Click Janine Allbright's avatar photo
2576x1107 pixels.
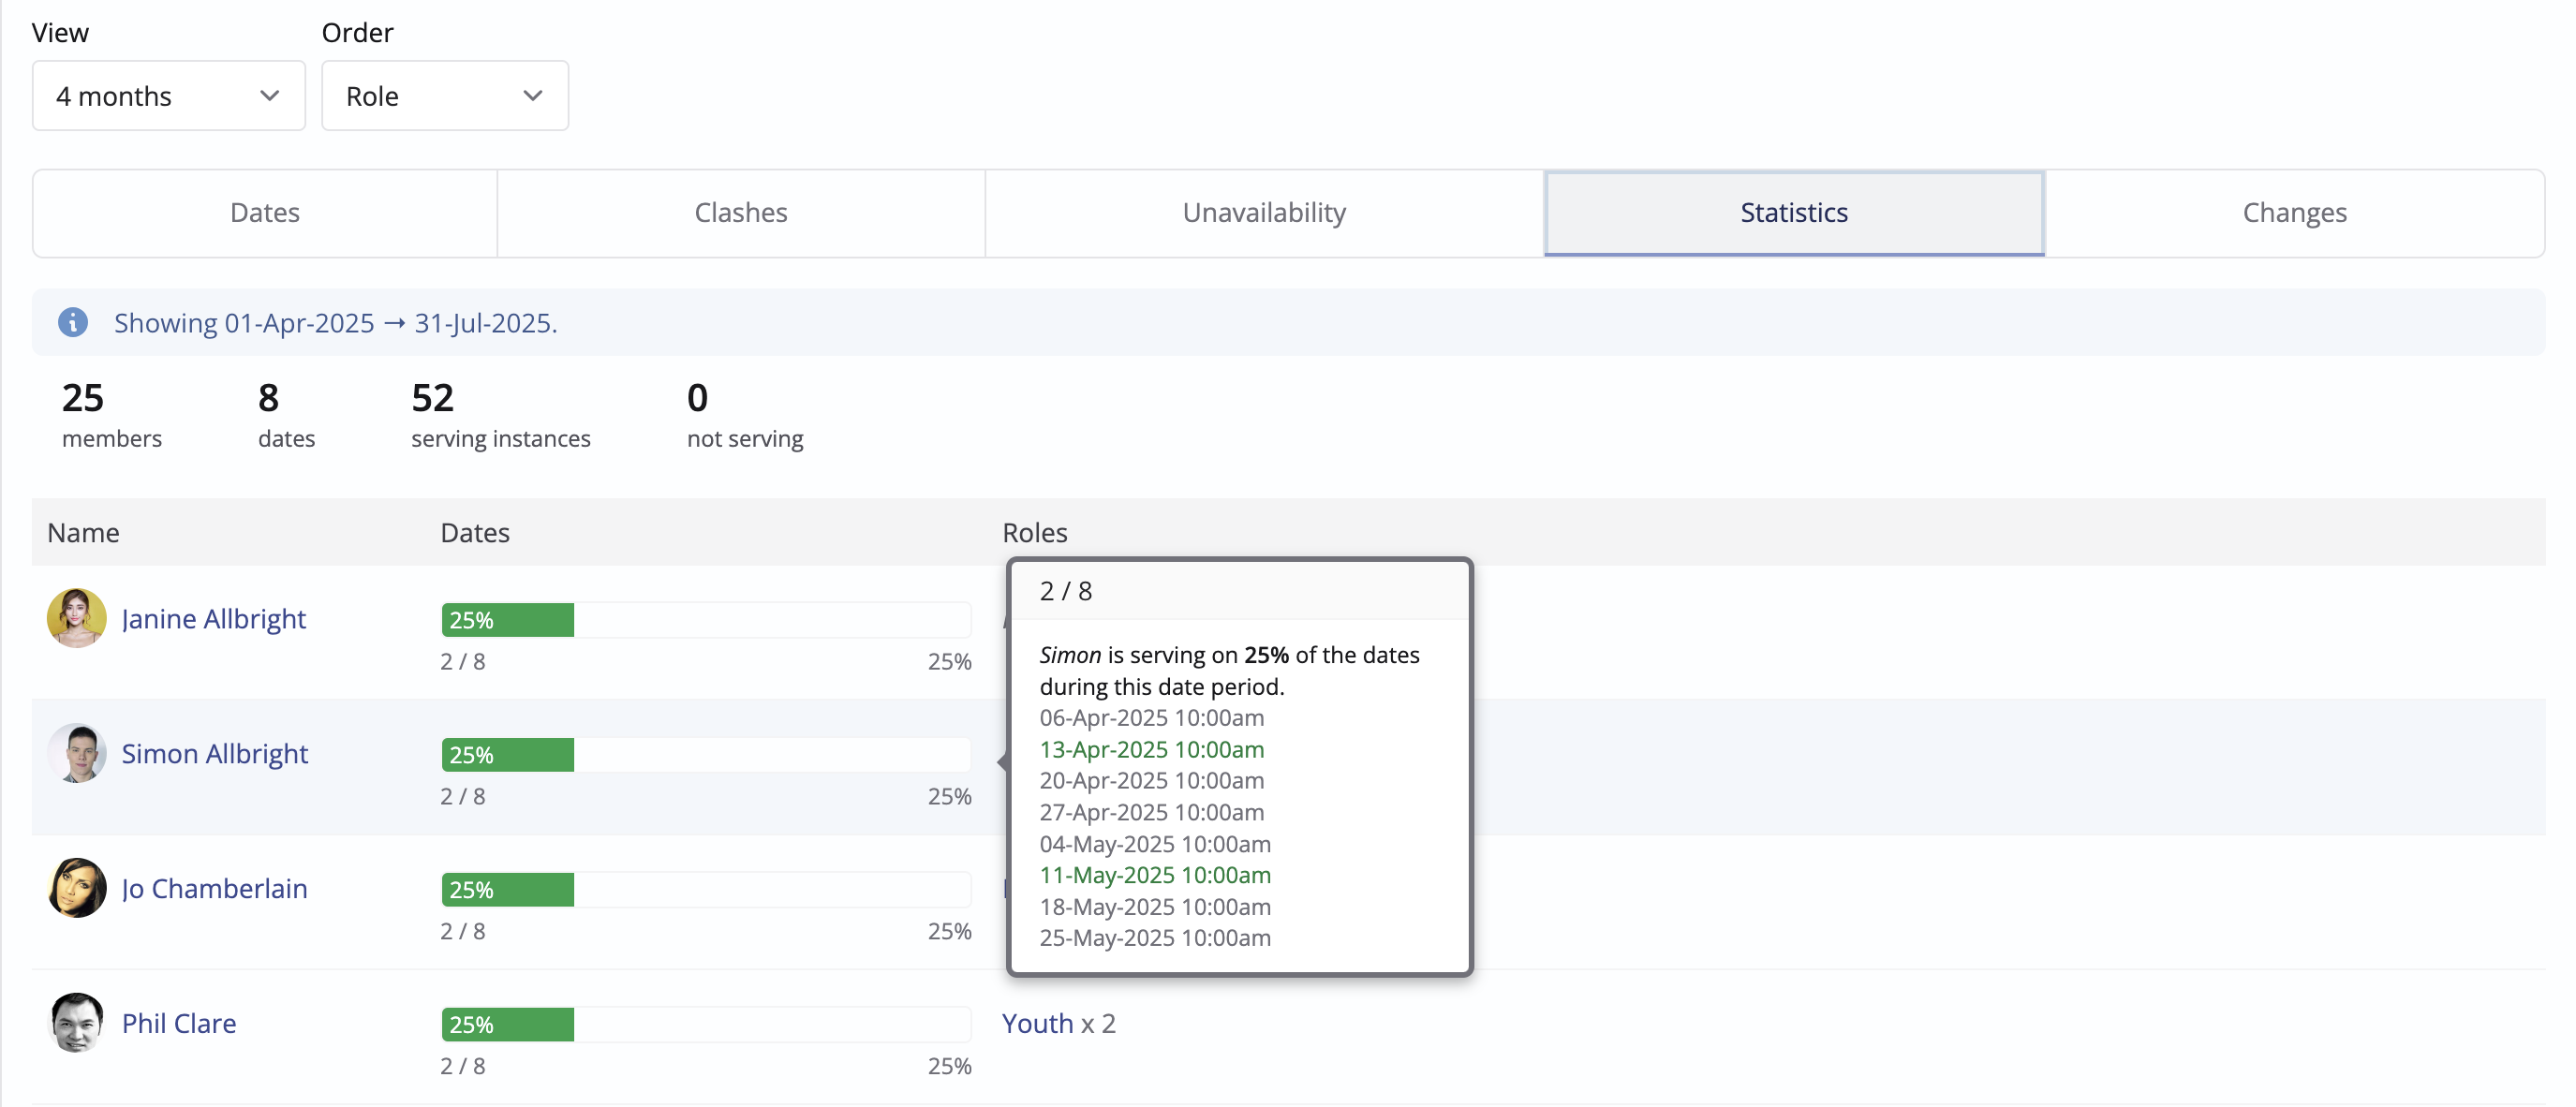(76, 618)
